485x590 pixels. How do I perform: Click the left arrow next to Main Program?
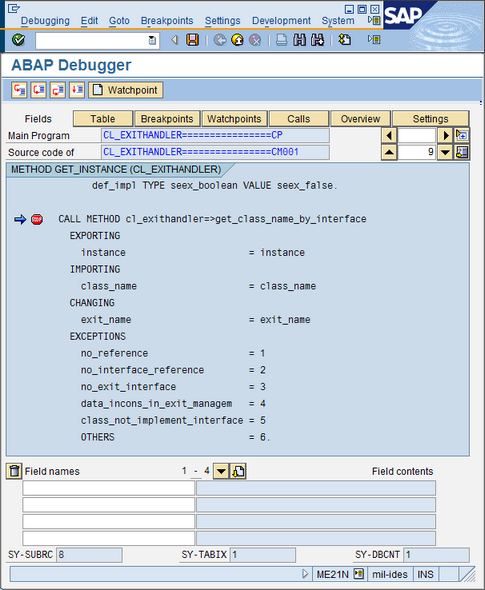click(389, 135)
